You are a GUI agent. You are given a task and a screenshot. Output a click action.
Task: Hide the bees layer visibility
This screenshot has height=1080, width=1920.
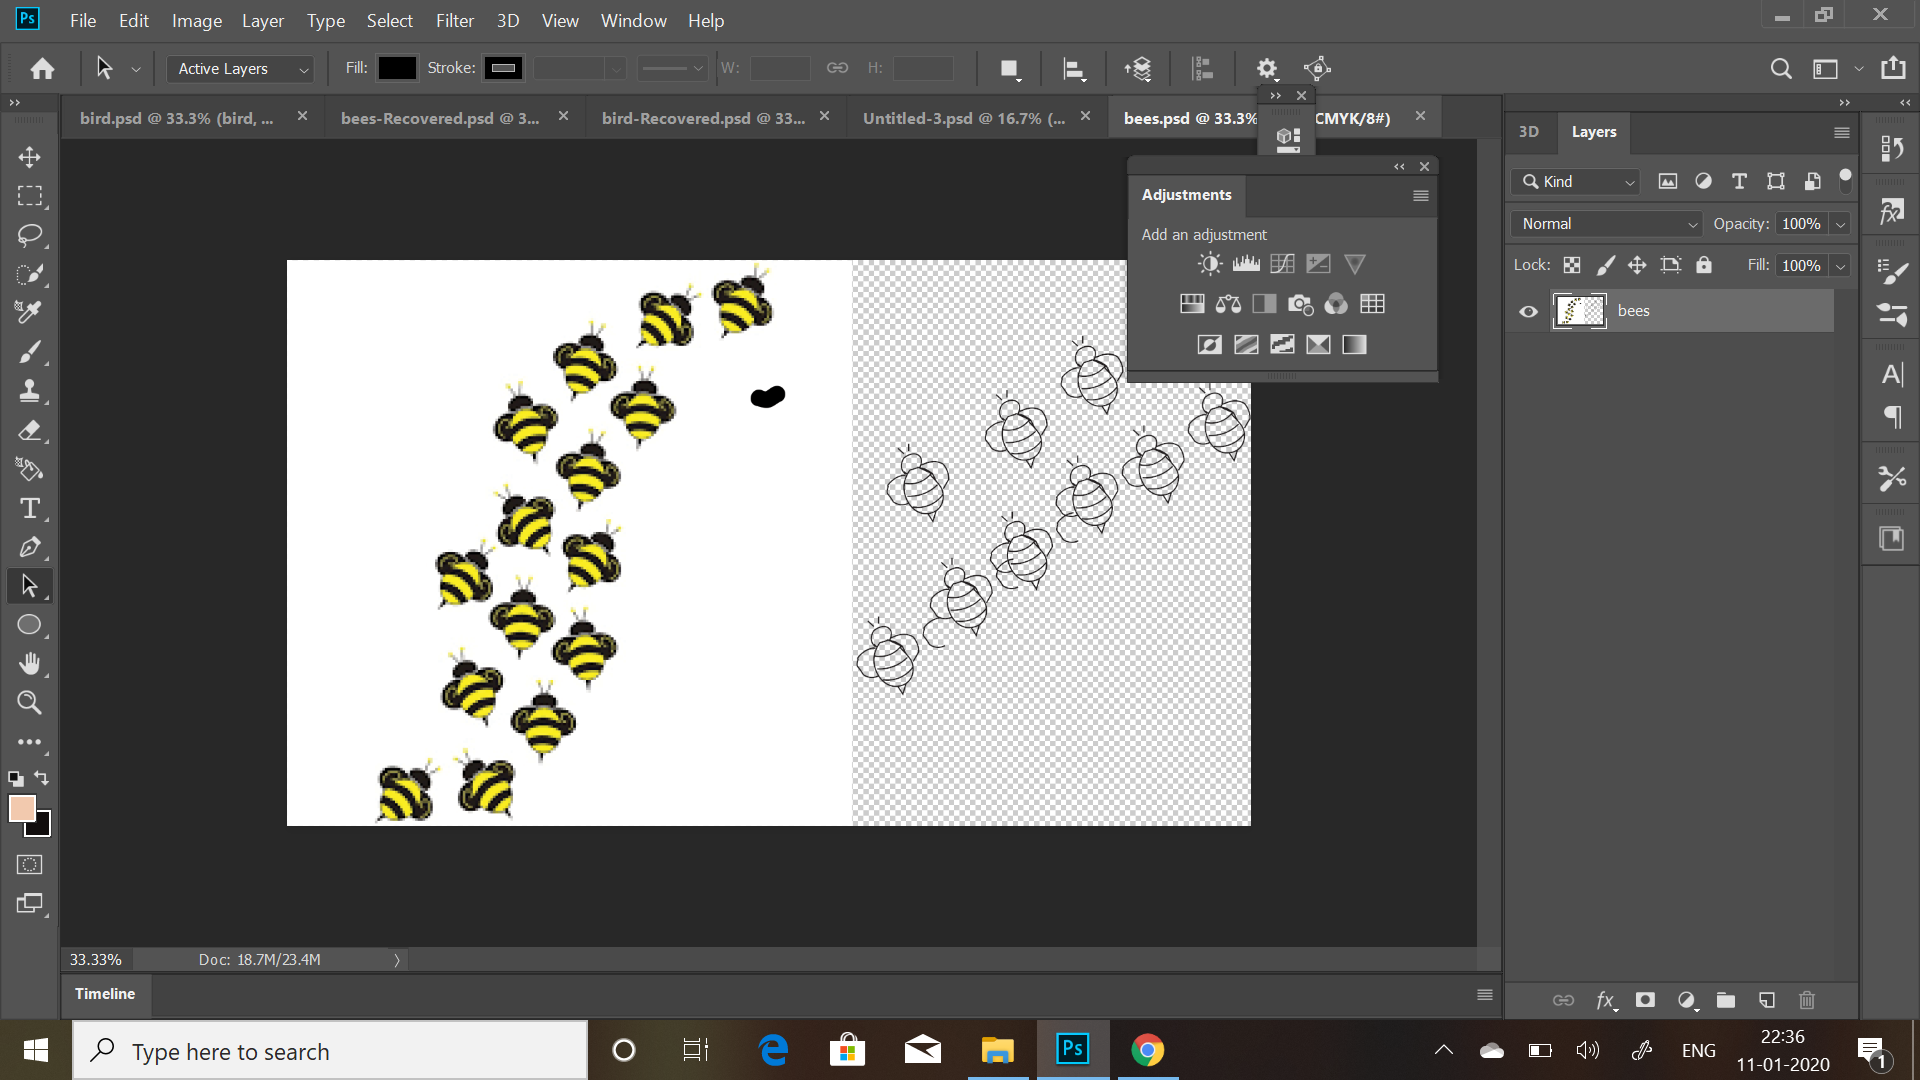tap(1528, 311)
